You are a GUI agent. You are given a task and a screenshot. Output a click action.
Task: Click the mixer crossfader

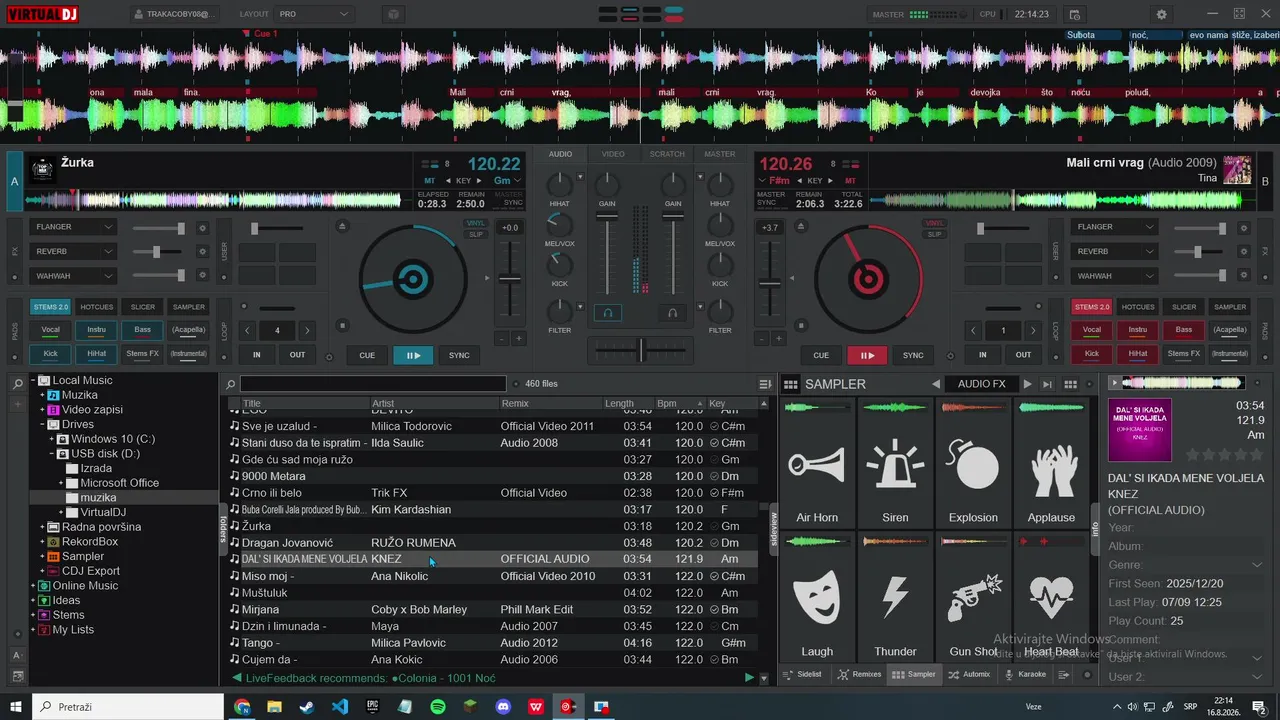pyautogui.click(x=640, y=349)
